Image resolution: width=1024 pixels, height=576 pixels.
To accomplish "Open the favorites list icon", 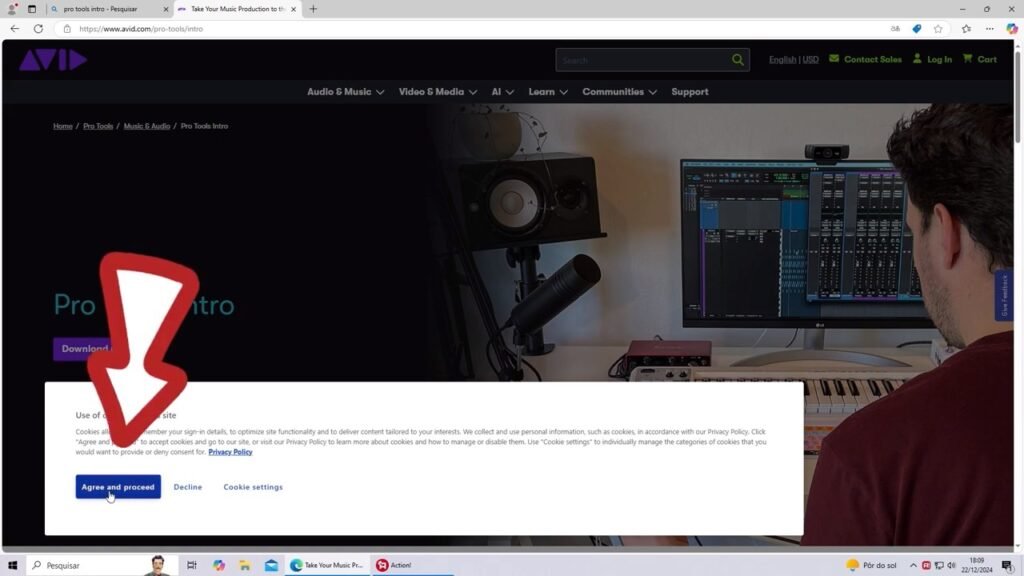I will tap(966, 29).
